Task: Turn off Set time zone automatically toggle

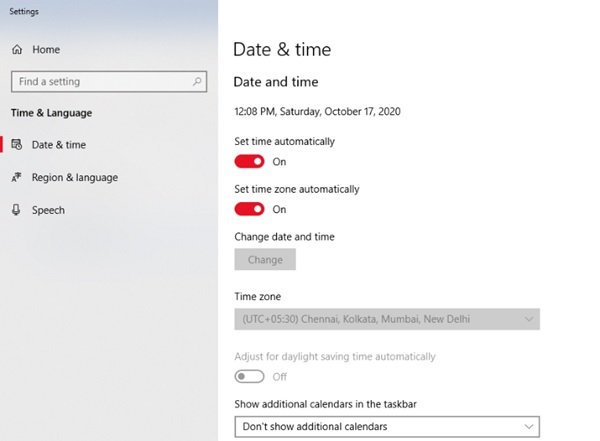Action: tap(249, 209)
